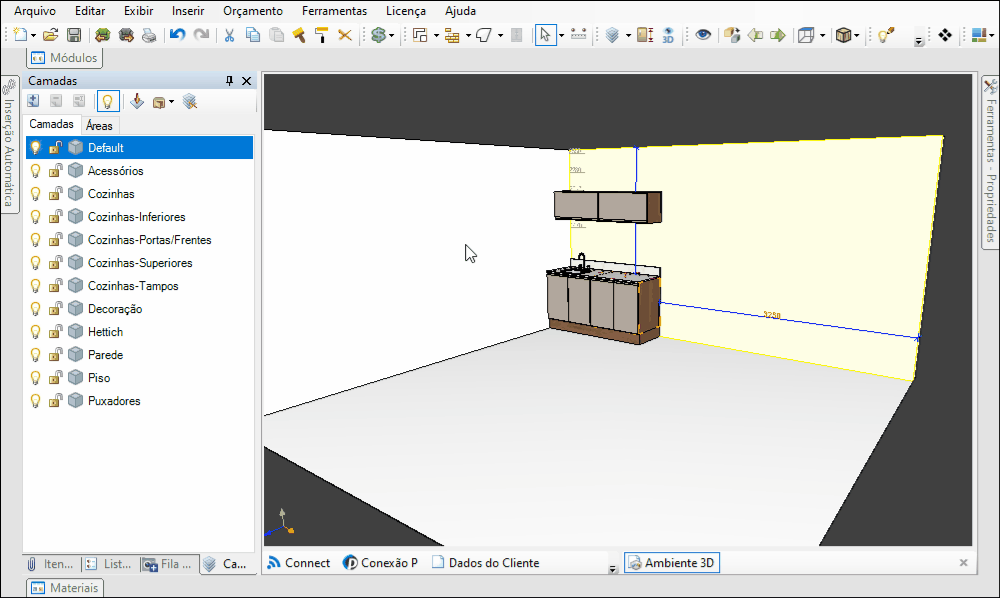Click the measuring ruler tool icon

click(x=578, y=35)
